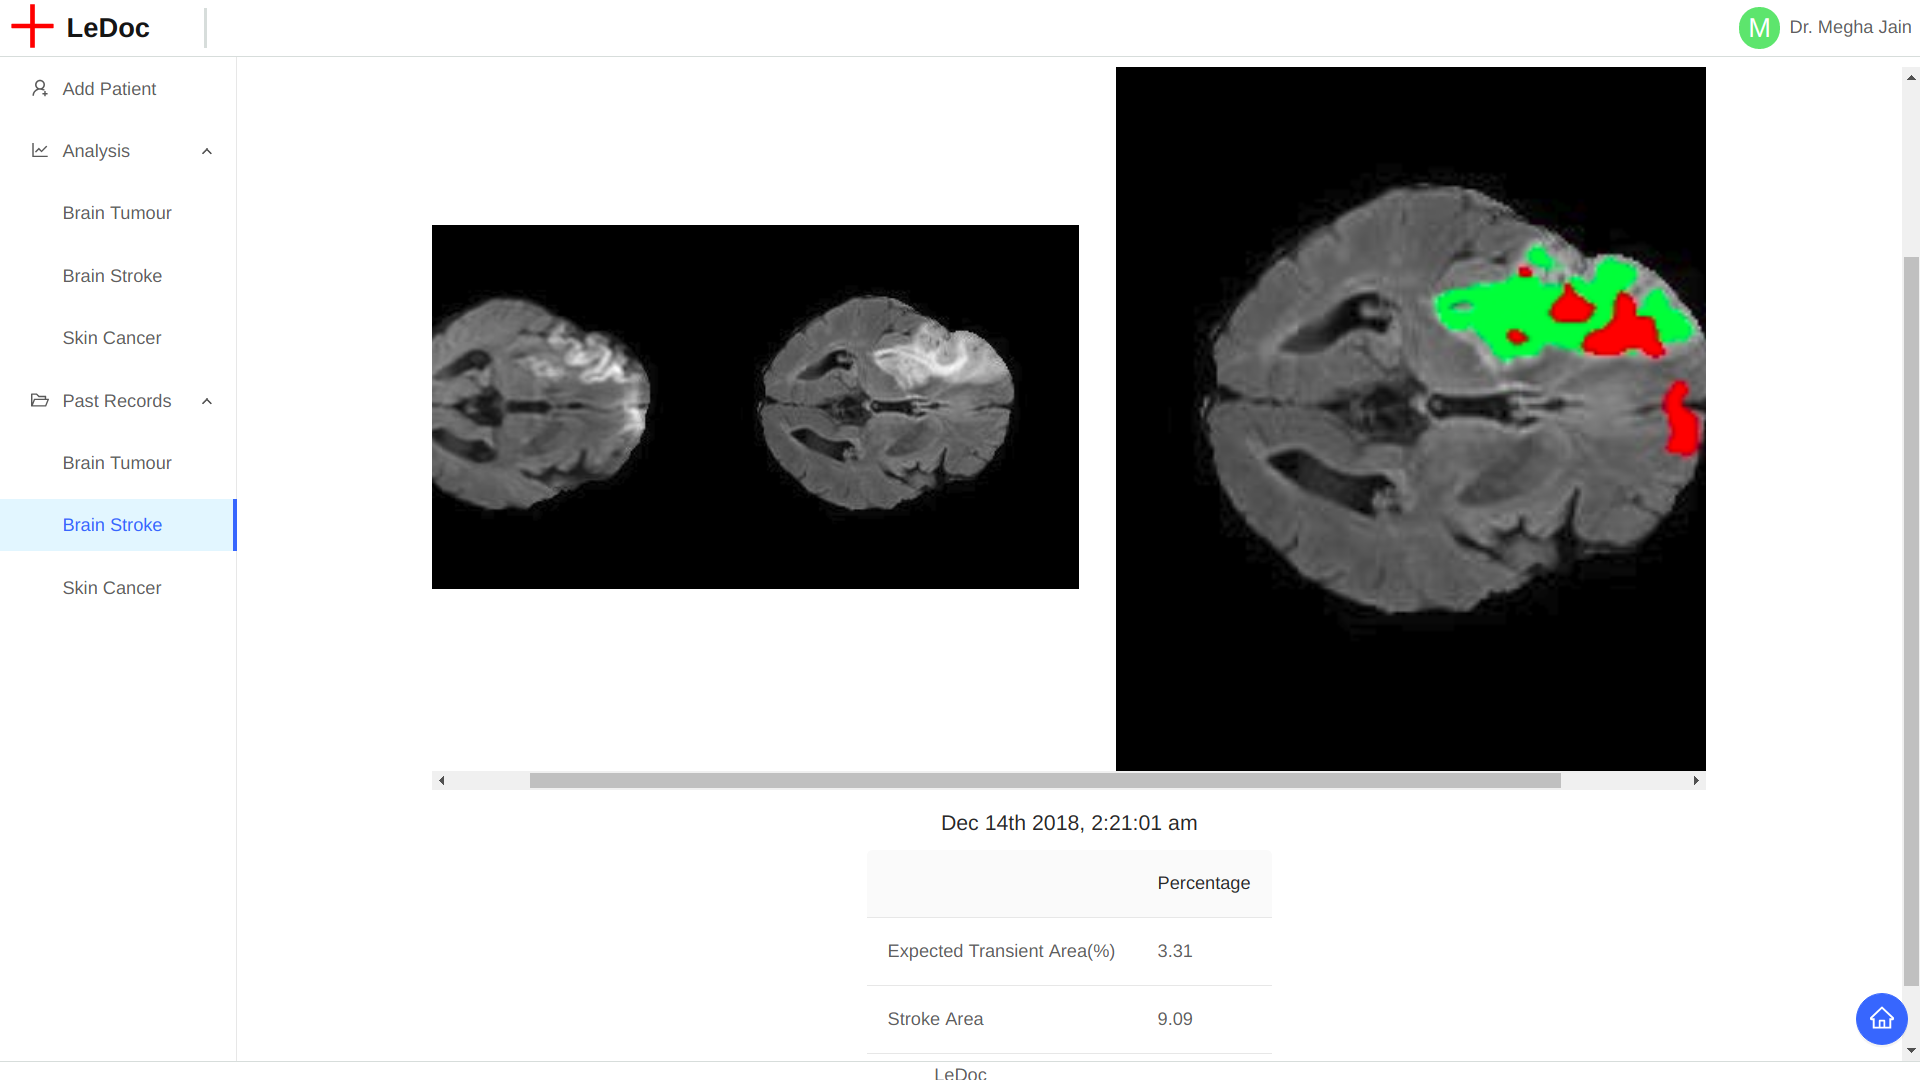Viewport: 1920px width, 1080px height.
Task: Open Skin Cancer past records
Action: pyautogui.click(x=112, y=588)
